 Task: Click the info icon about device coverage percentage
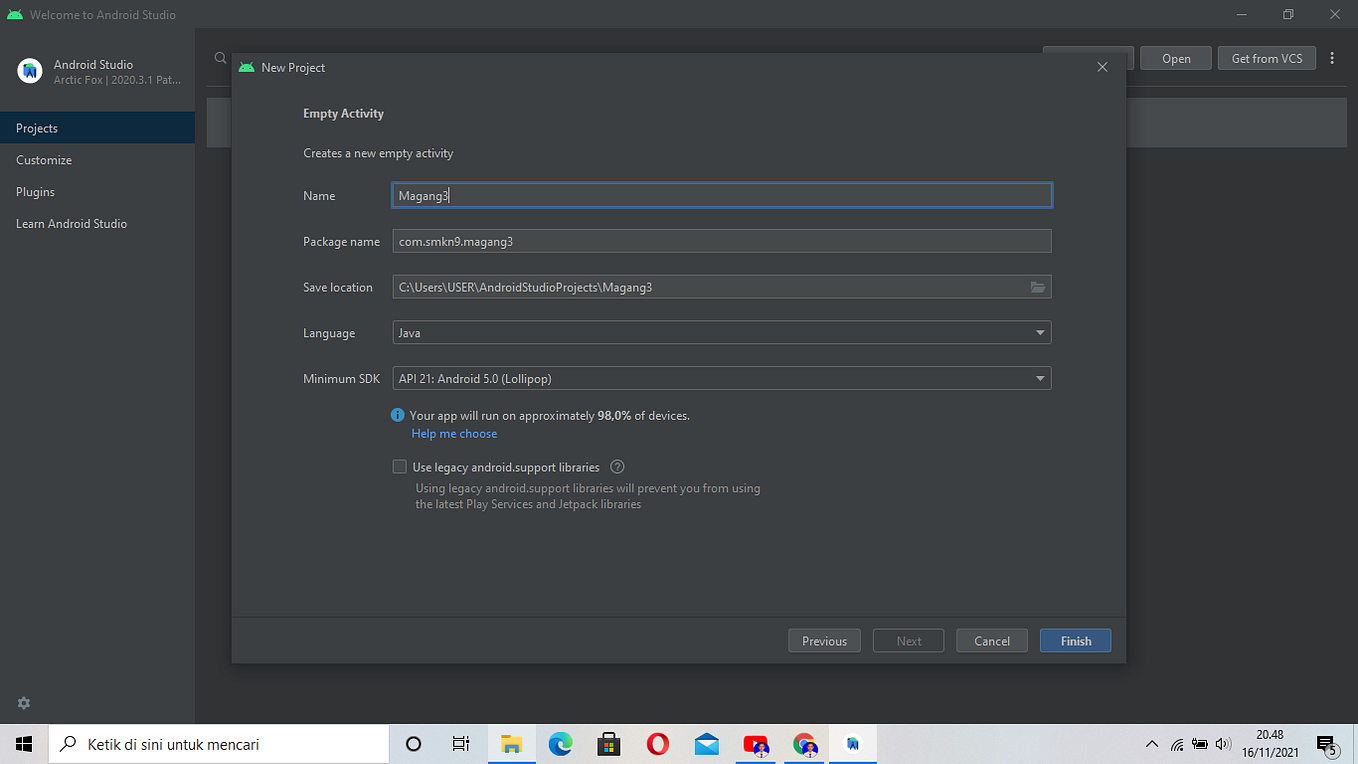point(397,415)
